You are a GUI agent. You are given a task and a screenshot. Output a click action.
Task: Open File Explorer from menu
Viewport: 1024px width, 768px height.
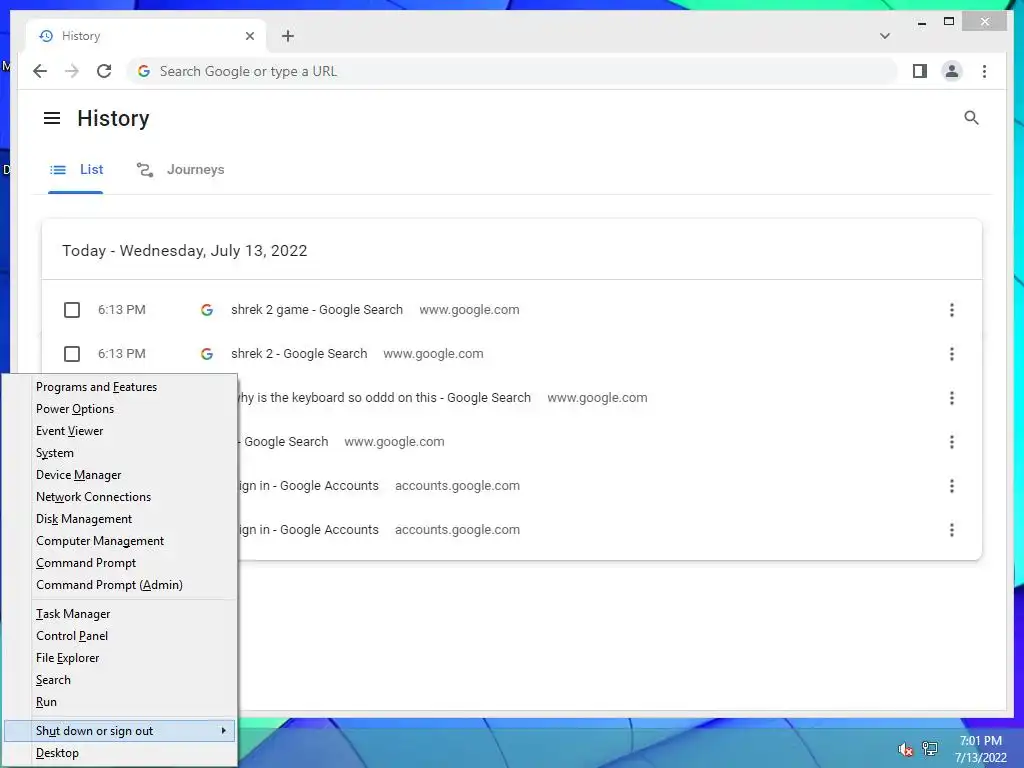(x=120, y=658)
